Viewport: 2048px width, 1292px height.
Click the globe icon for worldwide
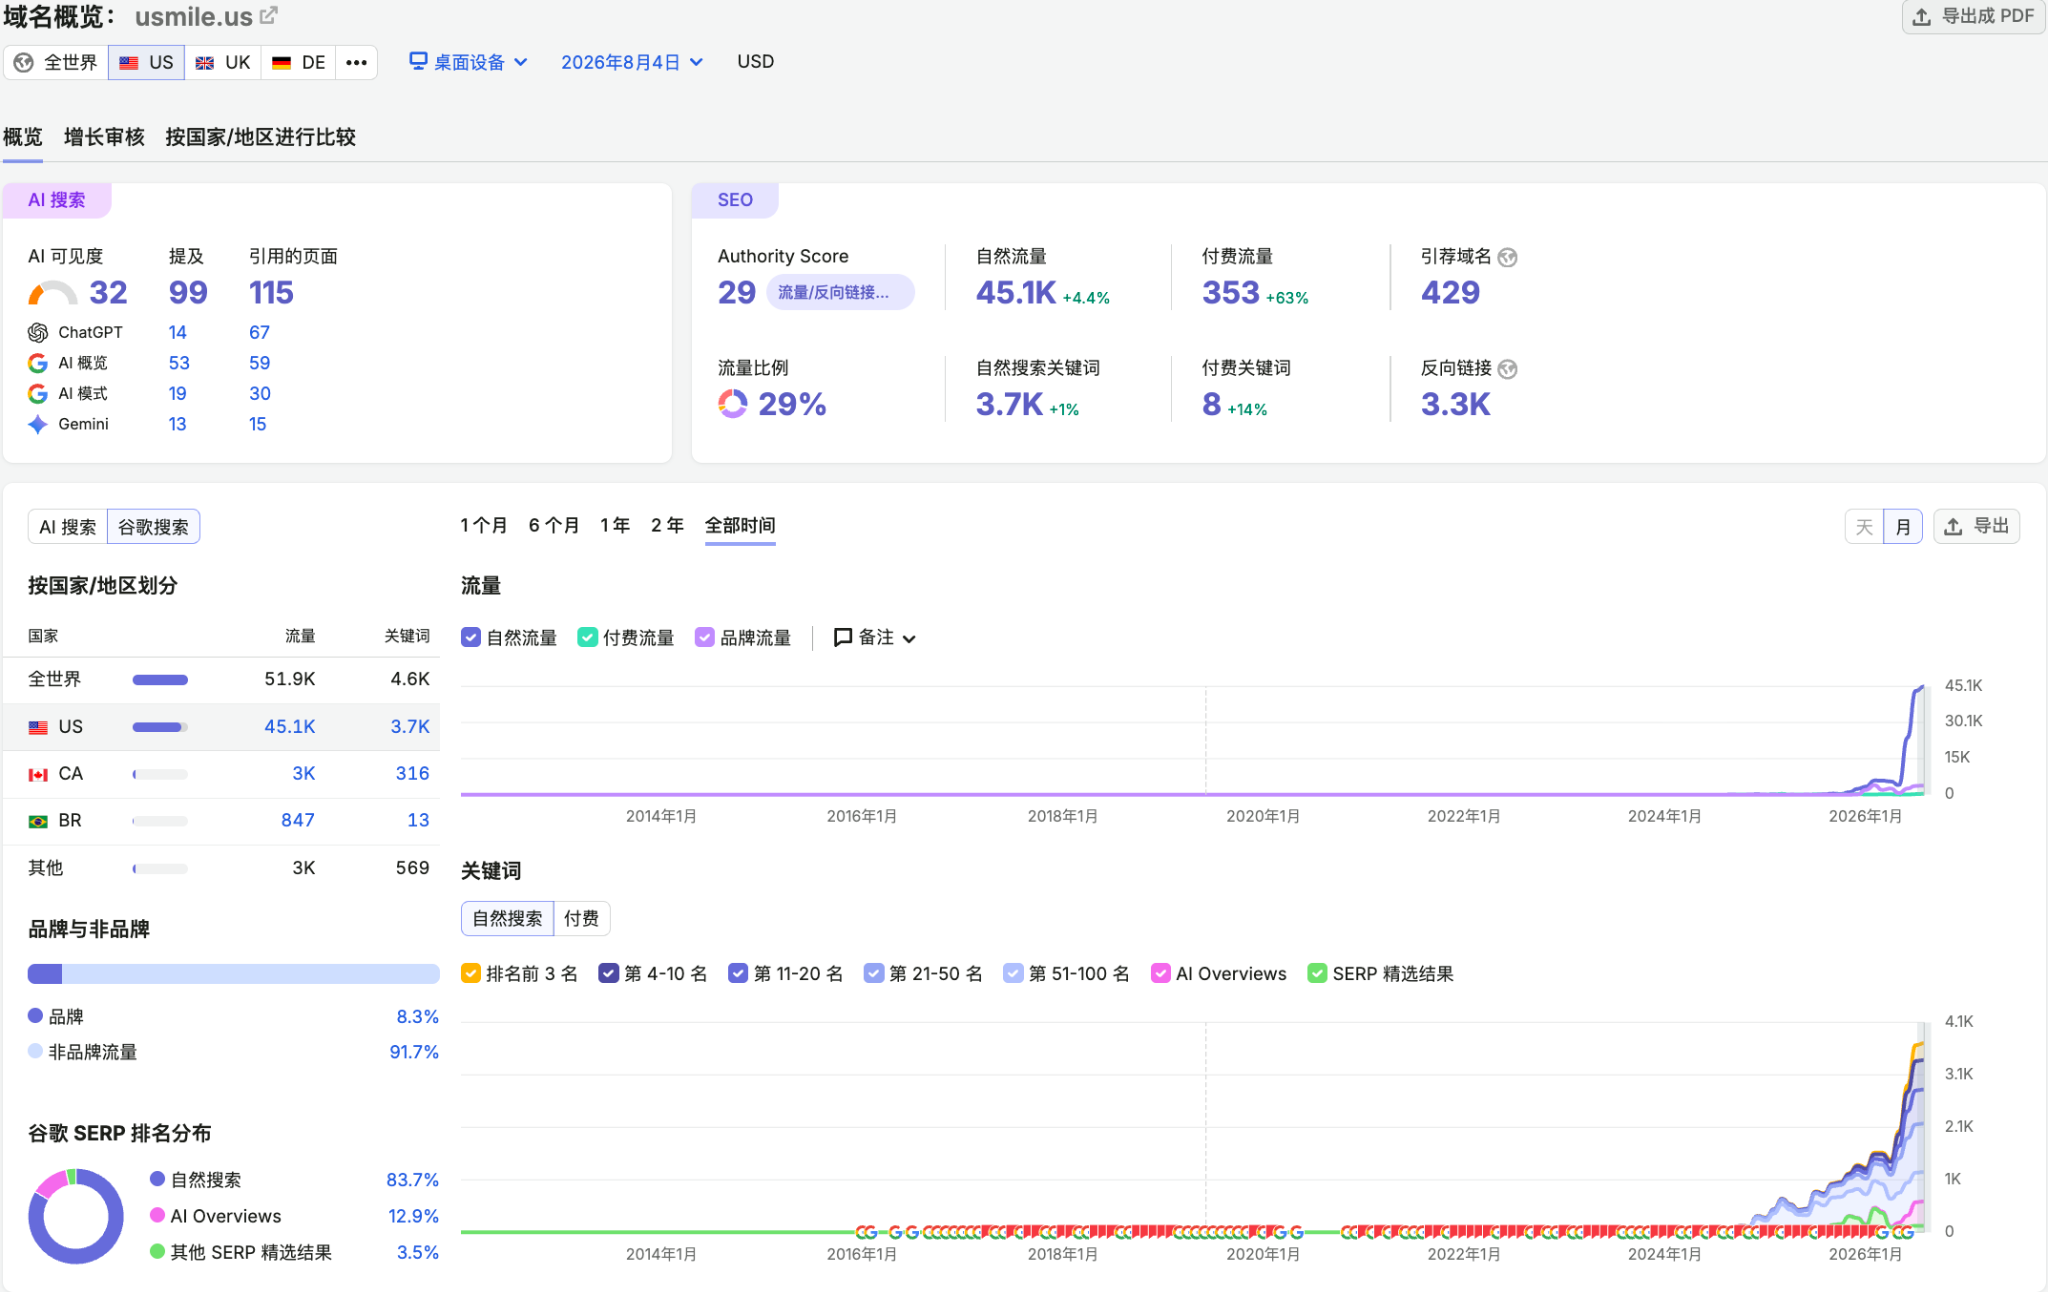pyautogui.click(x=24, y=62)
